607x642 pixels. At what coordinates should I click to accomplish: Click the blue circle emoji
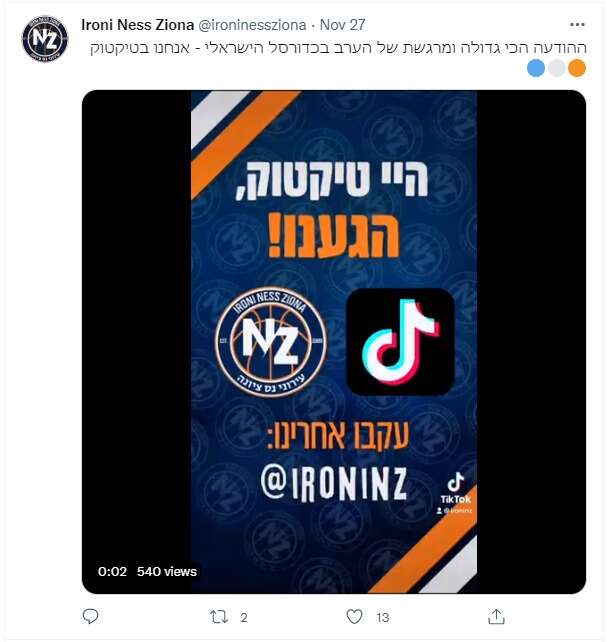(536, 68)
